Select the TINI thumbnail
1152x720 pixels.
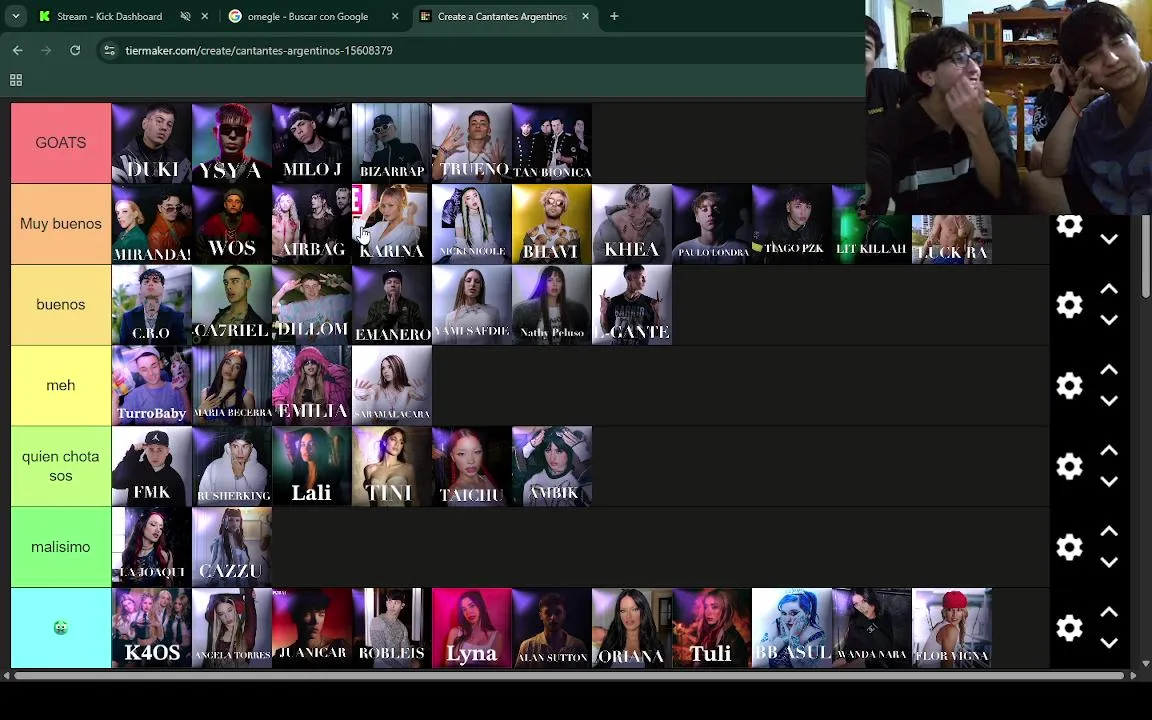(x=392, y=466)
